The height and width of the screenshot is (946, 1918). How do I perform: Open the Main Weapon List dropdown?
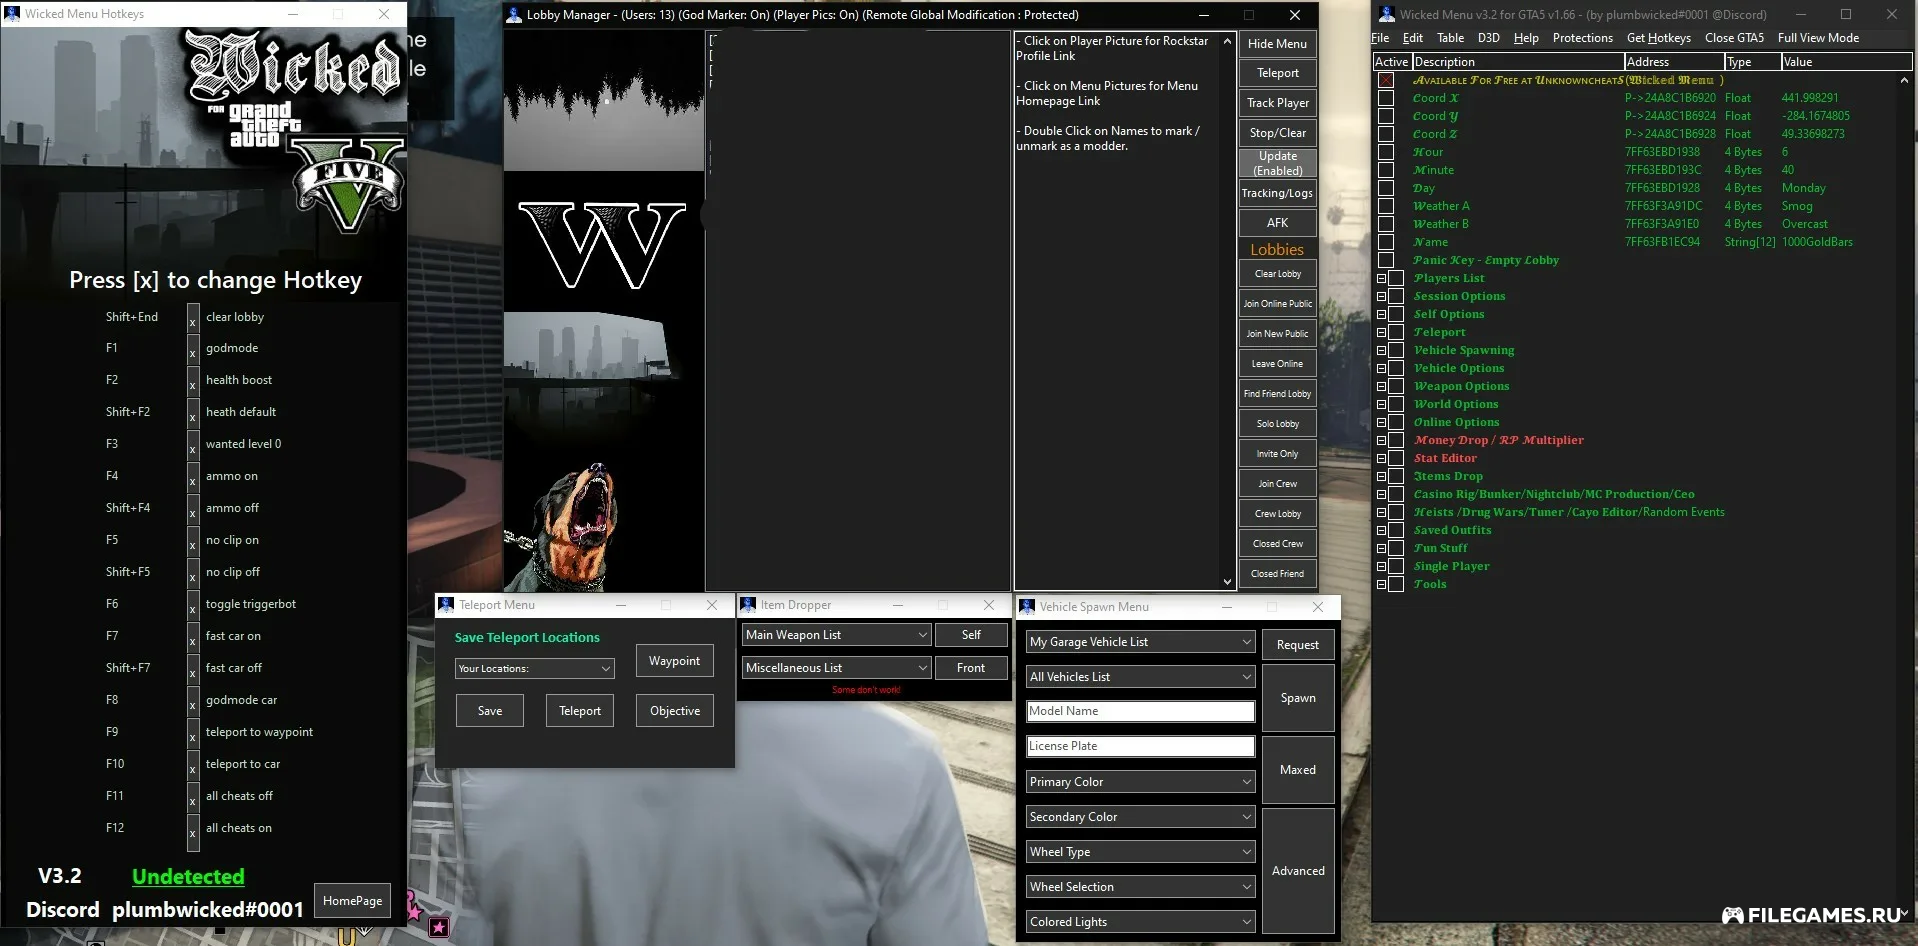[836, 635]
